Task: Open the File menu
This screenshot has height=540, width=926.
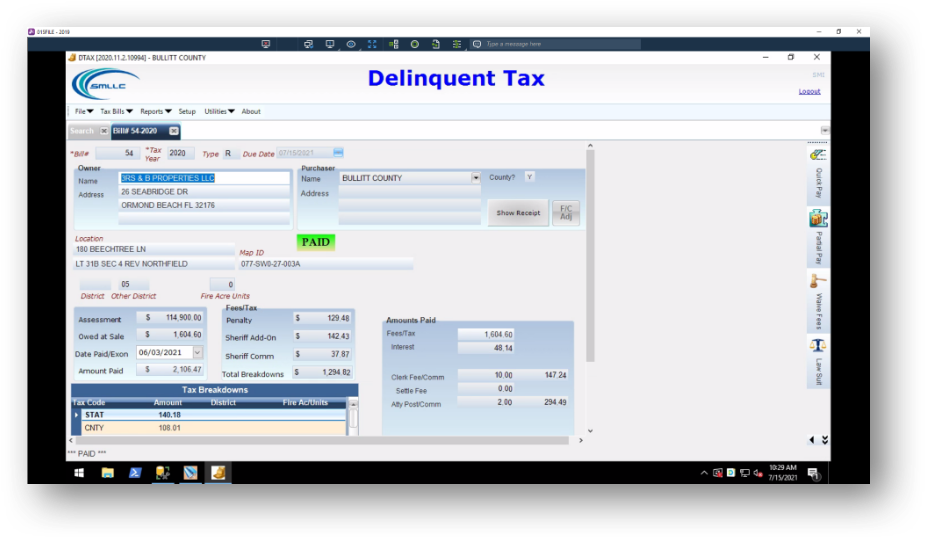Action: tap(83, 111)
